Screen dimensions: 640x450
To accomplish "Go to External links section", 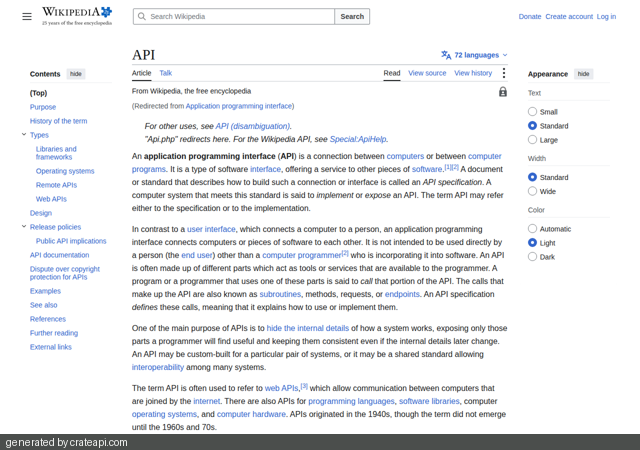I will coord(51,347).
